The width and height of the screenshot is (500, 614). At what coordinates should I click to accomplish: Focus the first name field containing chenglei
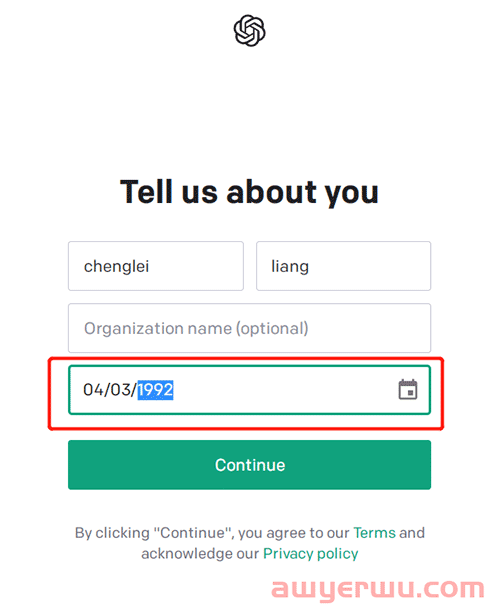tap(156, 266)
